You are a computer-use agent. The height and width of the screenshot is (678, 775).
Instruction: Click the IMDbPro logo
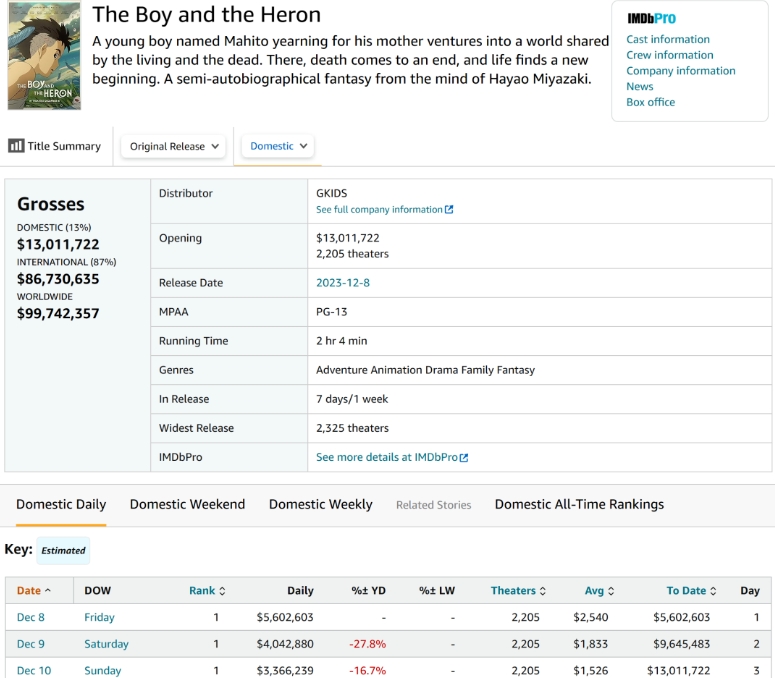tap(651, 19)
